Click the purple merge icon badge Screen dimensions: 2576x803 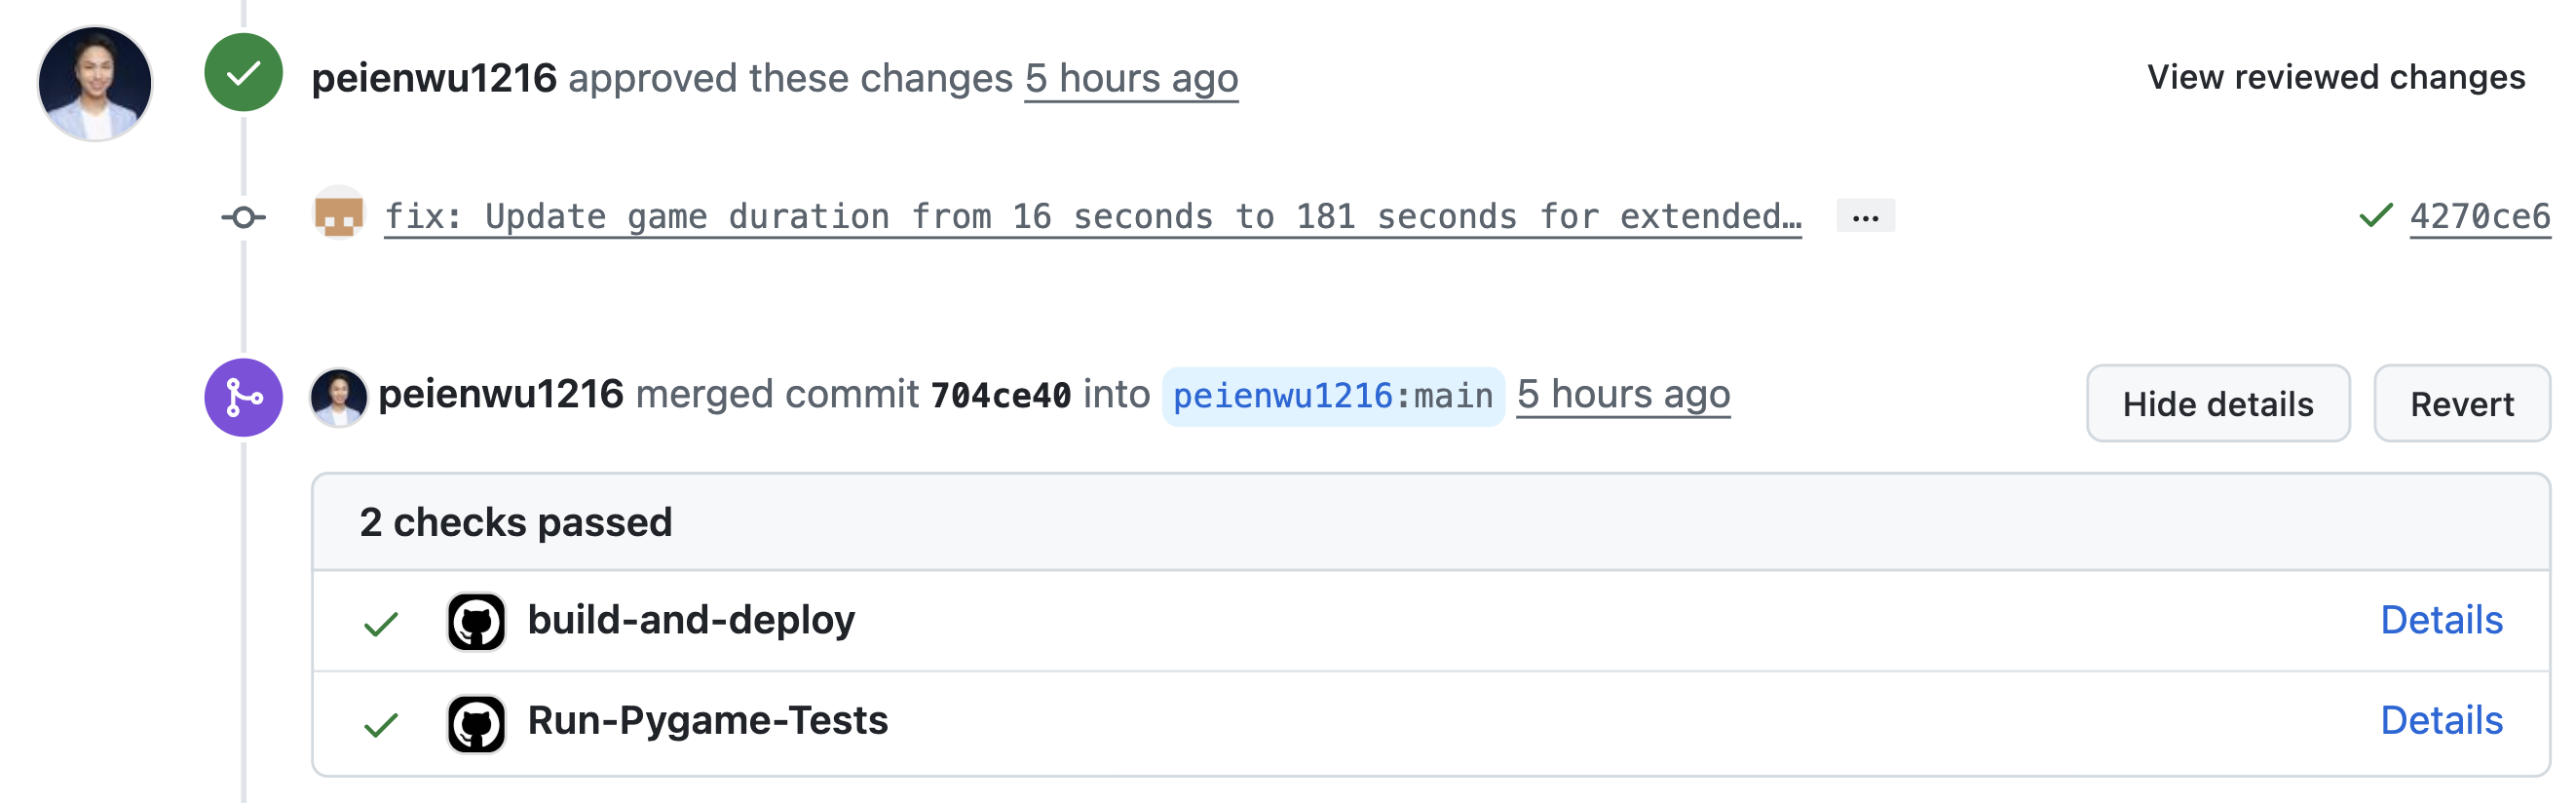point(243,397)
